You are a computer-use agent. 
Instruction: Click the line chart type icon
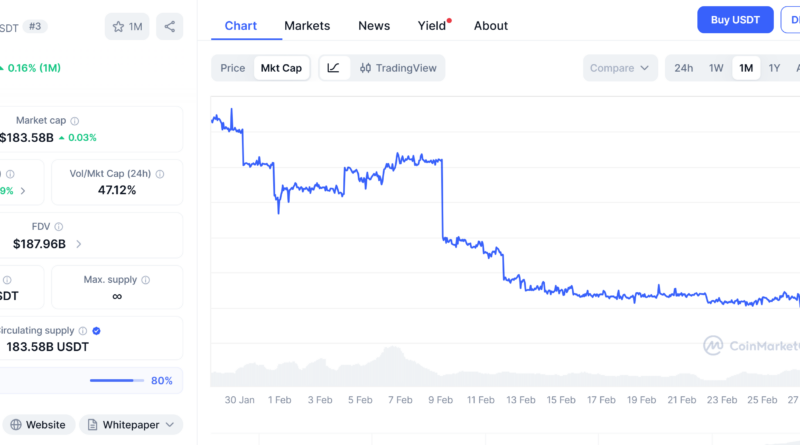point(333,68)
